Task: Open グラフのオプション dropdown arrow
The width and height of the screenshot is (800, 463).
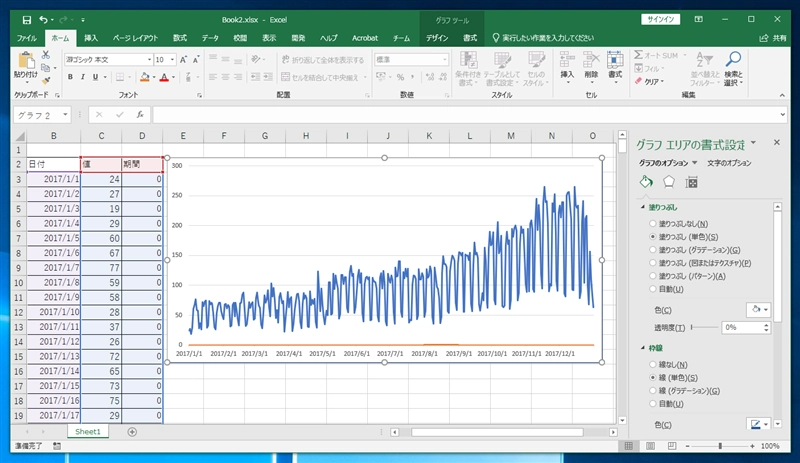Action: tap(694, 163)
